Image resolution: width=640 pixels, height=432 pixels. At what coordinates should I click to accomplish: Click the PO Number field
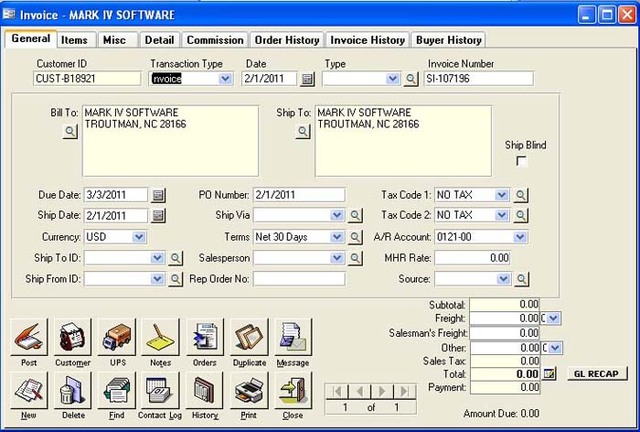(x=299, y=195)
